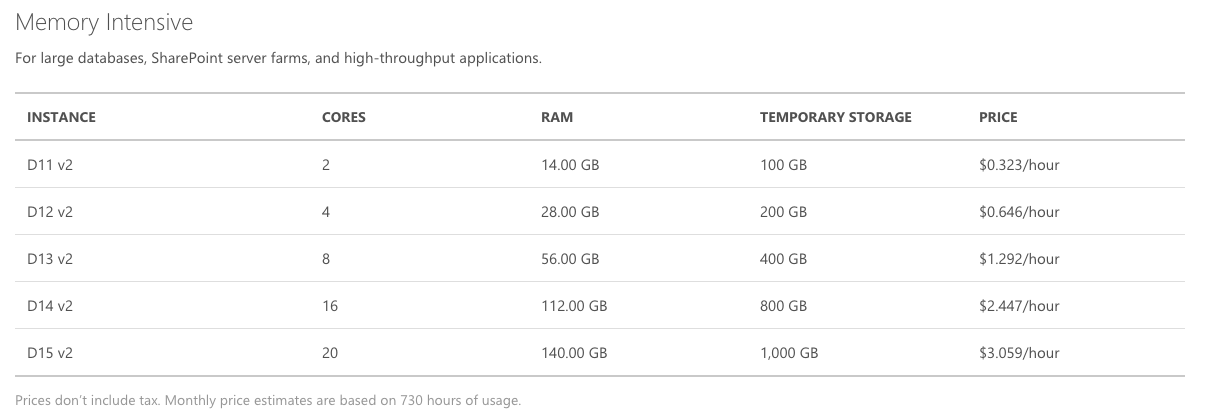Click the INSTANCE column header
Image resolution: width=1209 pixels, height=418 pixels.
pyautogui.click(x=61, y=117)
